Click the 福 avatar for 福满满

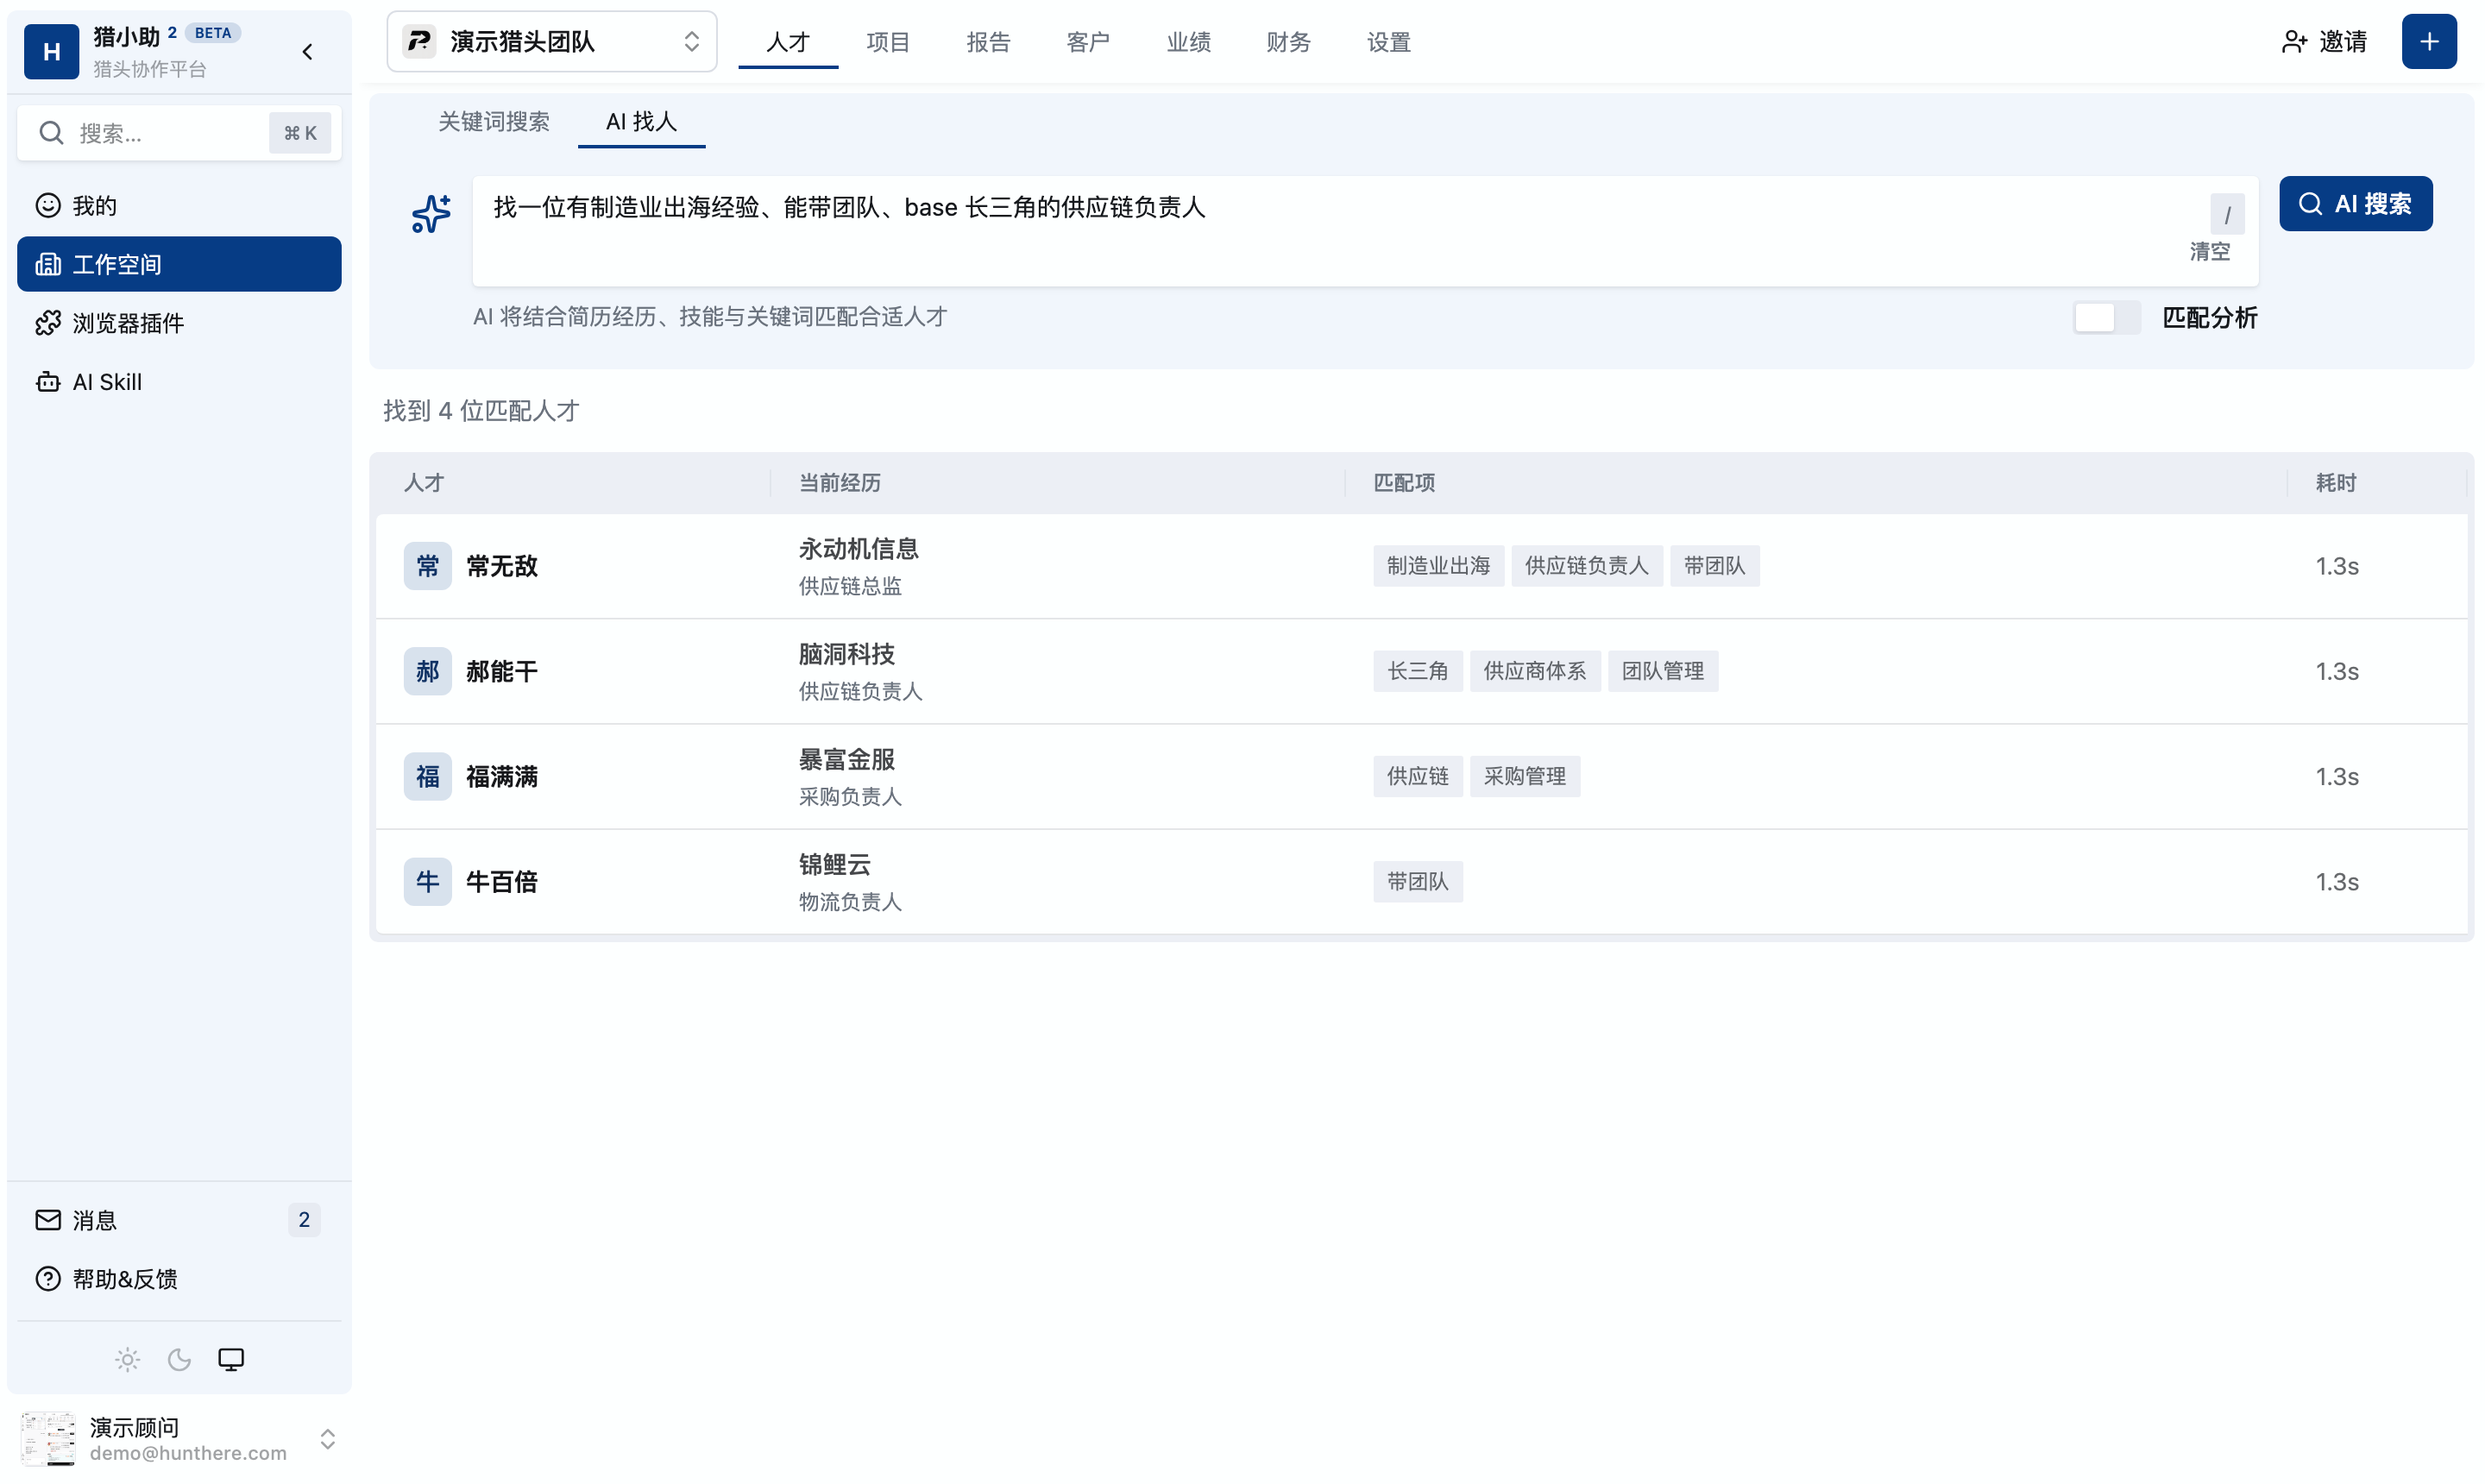(x=427, y=776)
